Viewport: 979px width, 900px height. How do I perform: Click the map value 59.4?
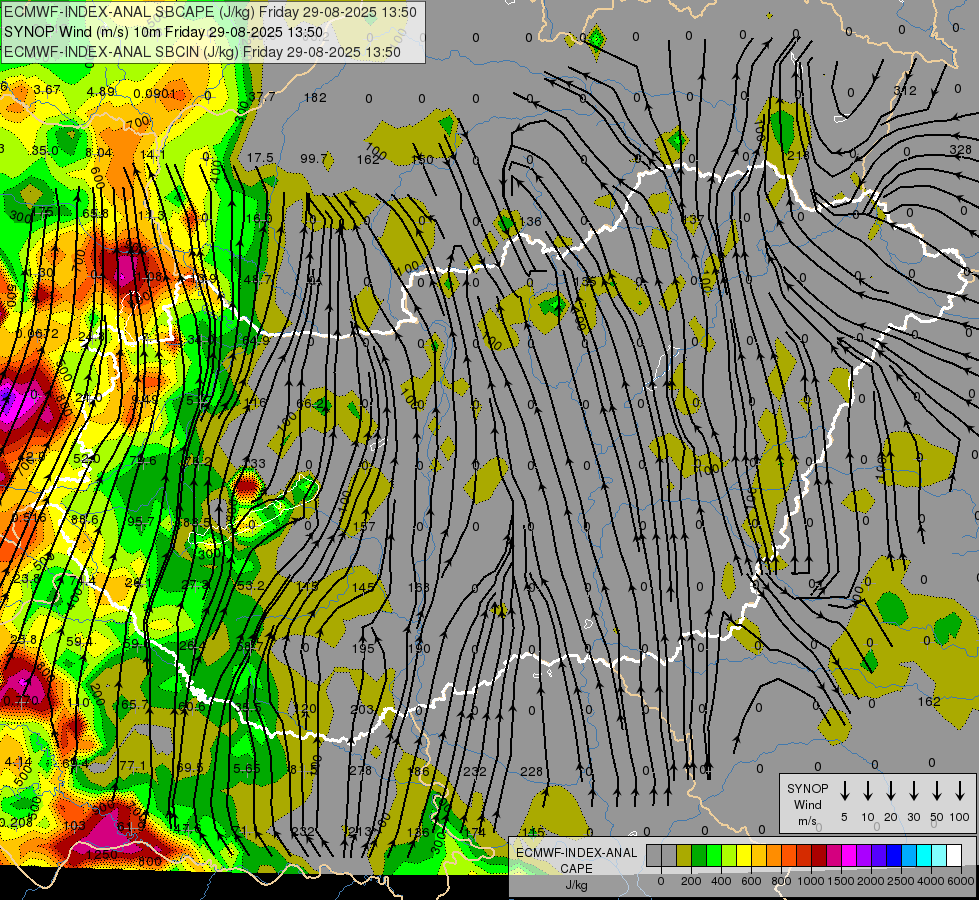80,641
